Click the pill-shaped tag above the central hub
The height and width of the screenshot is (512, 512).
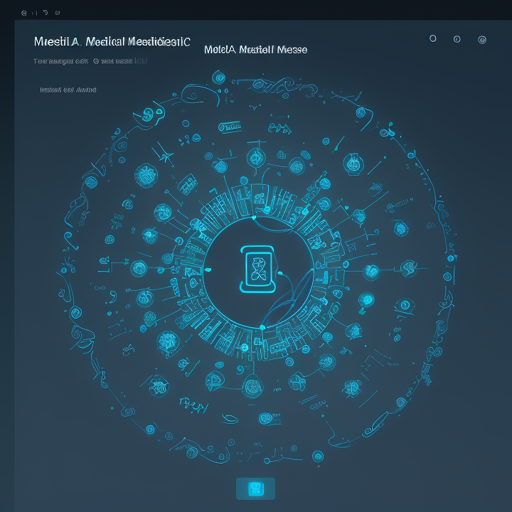pyautogui.click(x=230, y=127)
